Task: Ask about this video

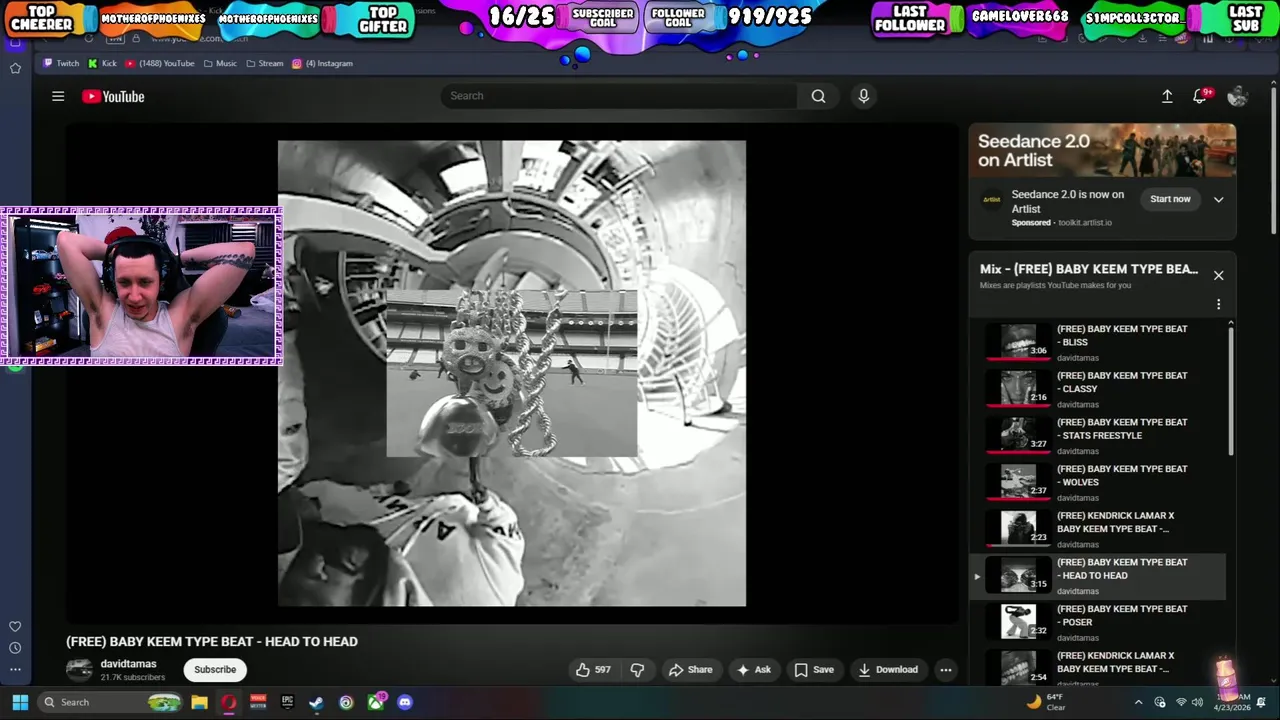Action: [754, 670]
